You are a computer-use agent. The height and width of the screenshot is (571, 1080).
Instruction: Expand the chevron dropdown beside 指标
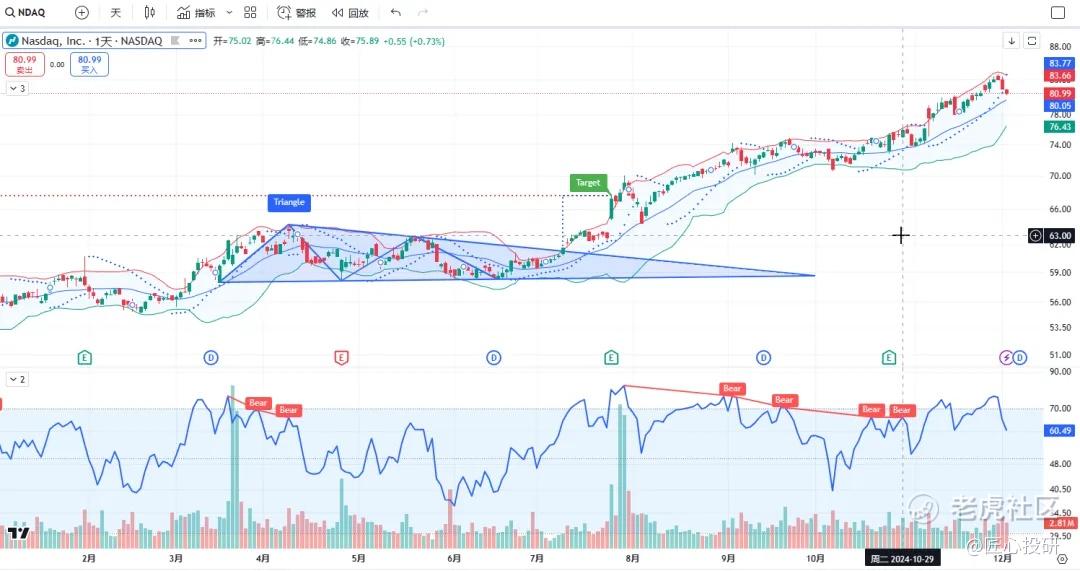(x=229, y=12)
